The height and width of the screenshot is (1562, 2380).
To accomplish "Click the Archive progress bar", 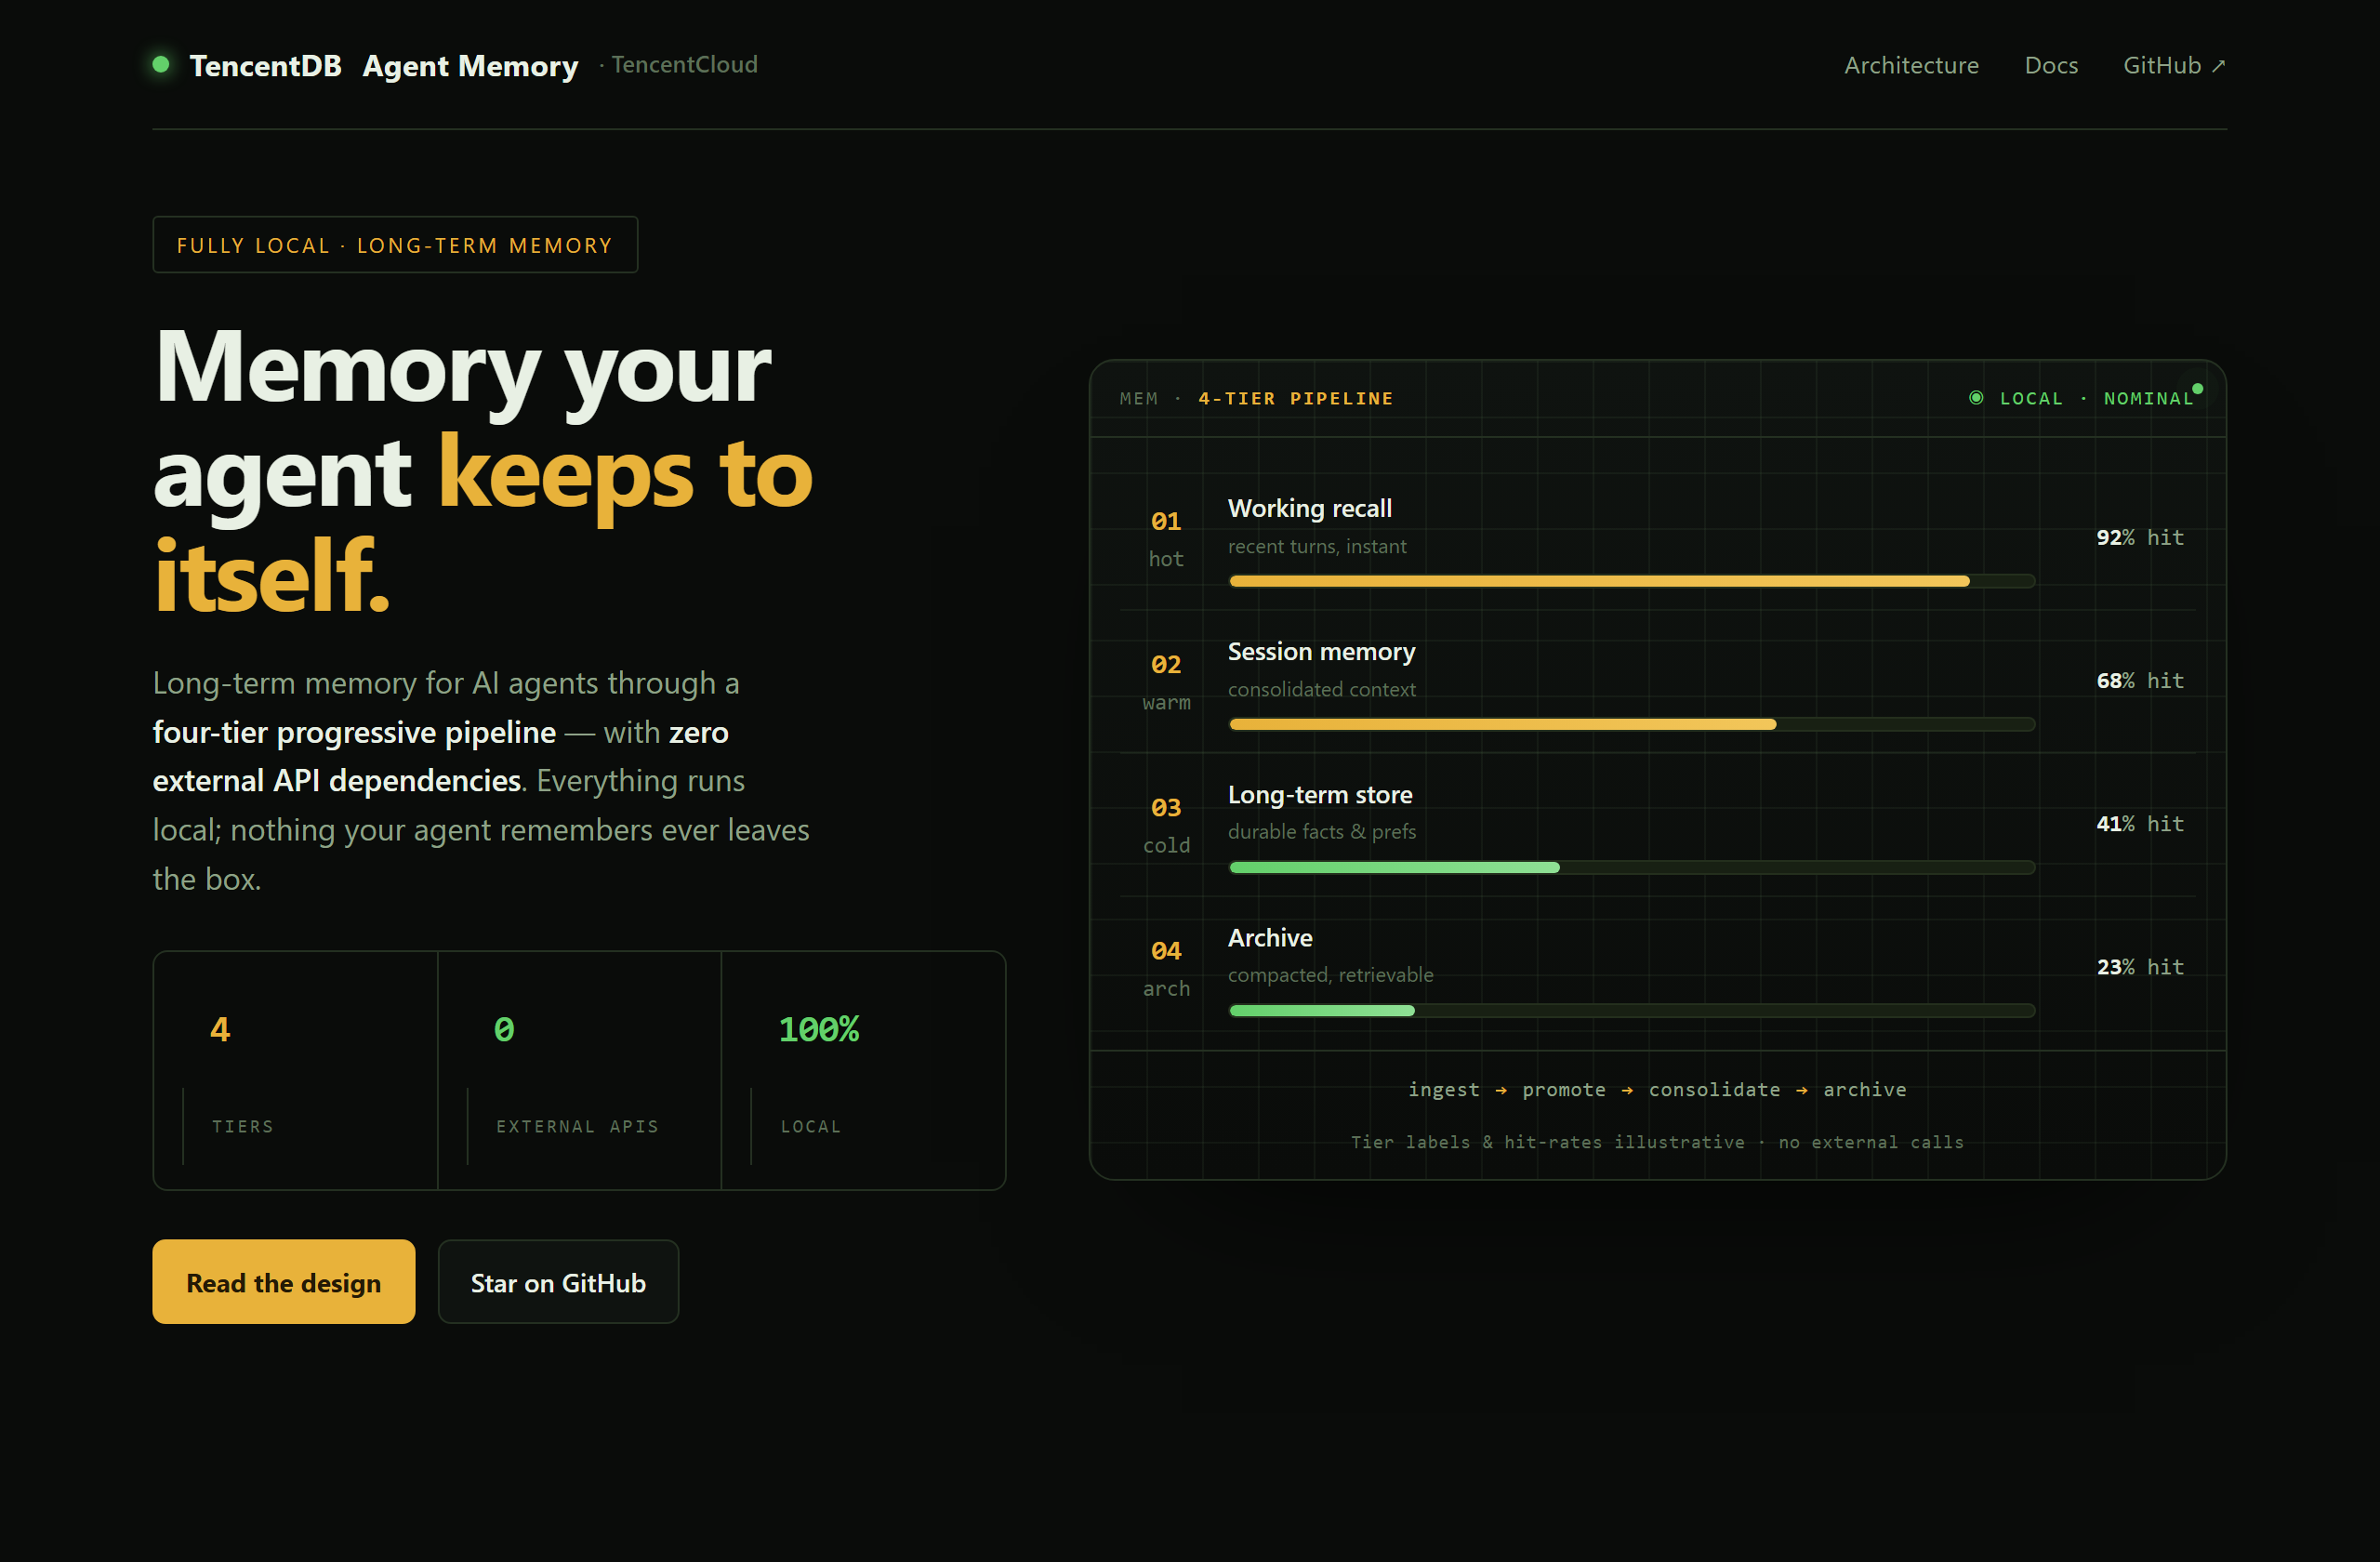I will [x=1632, y=1010].
